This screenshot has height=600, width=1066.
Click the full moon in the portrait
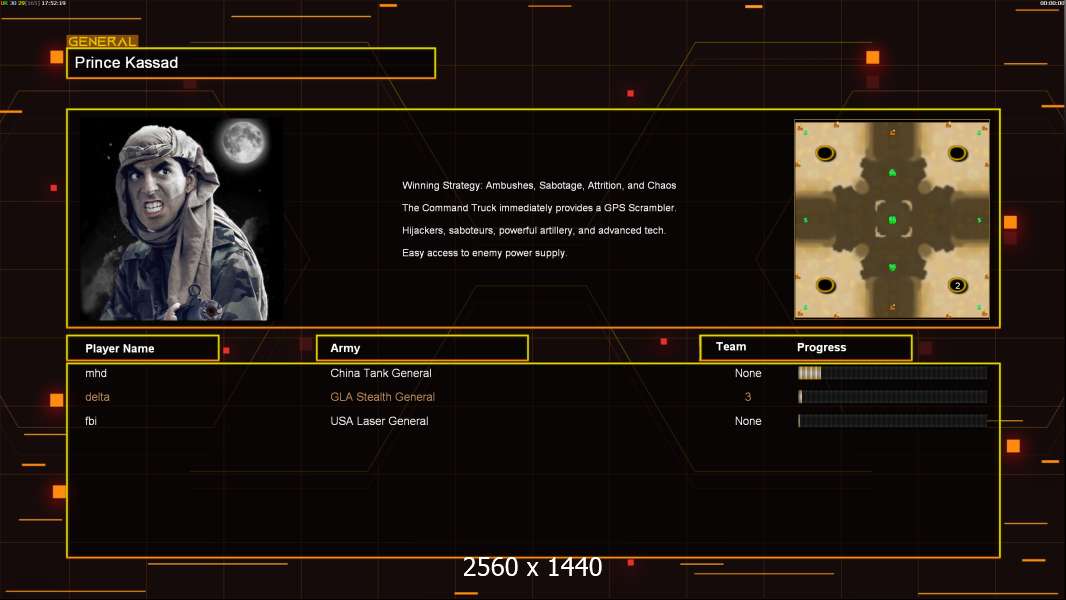coord(243,141)
